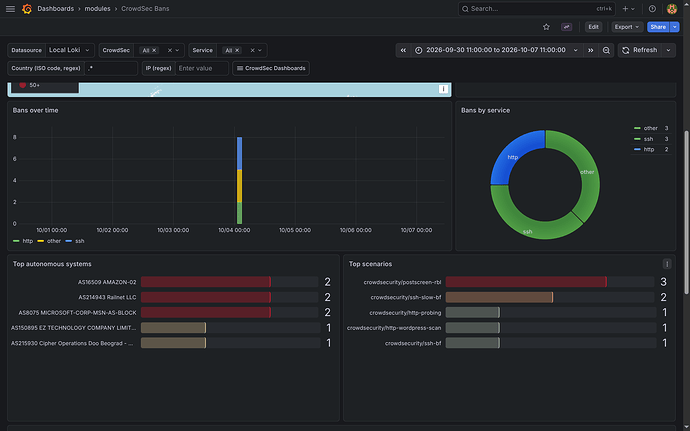Open the map panel info icon
Image resolution: width=690 pixels, height=431 pixels.
[443, 89]
